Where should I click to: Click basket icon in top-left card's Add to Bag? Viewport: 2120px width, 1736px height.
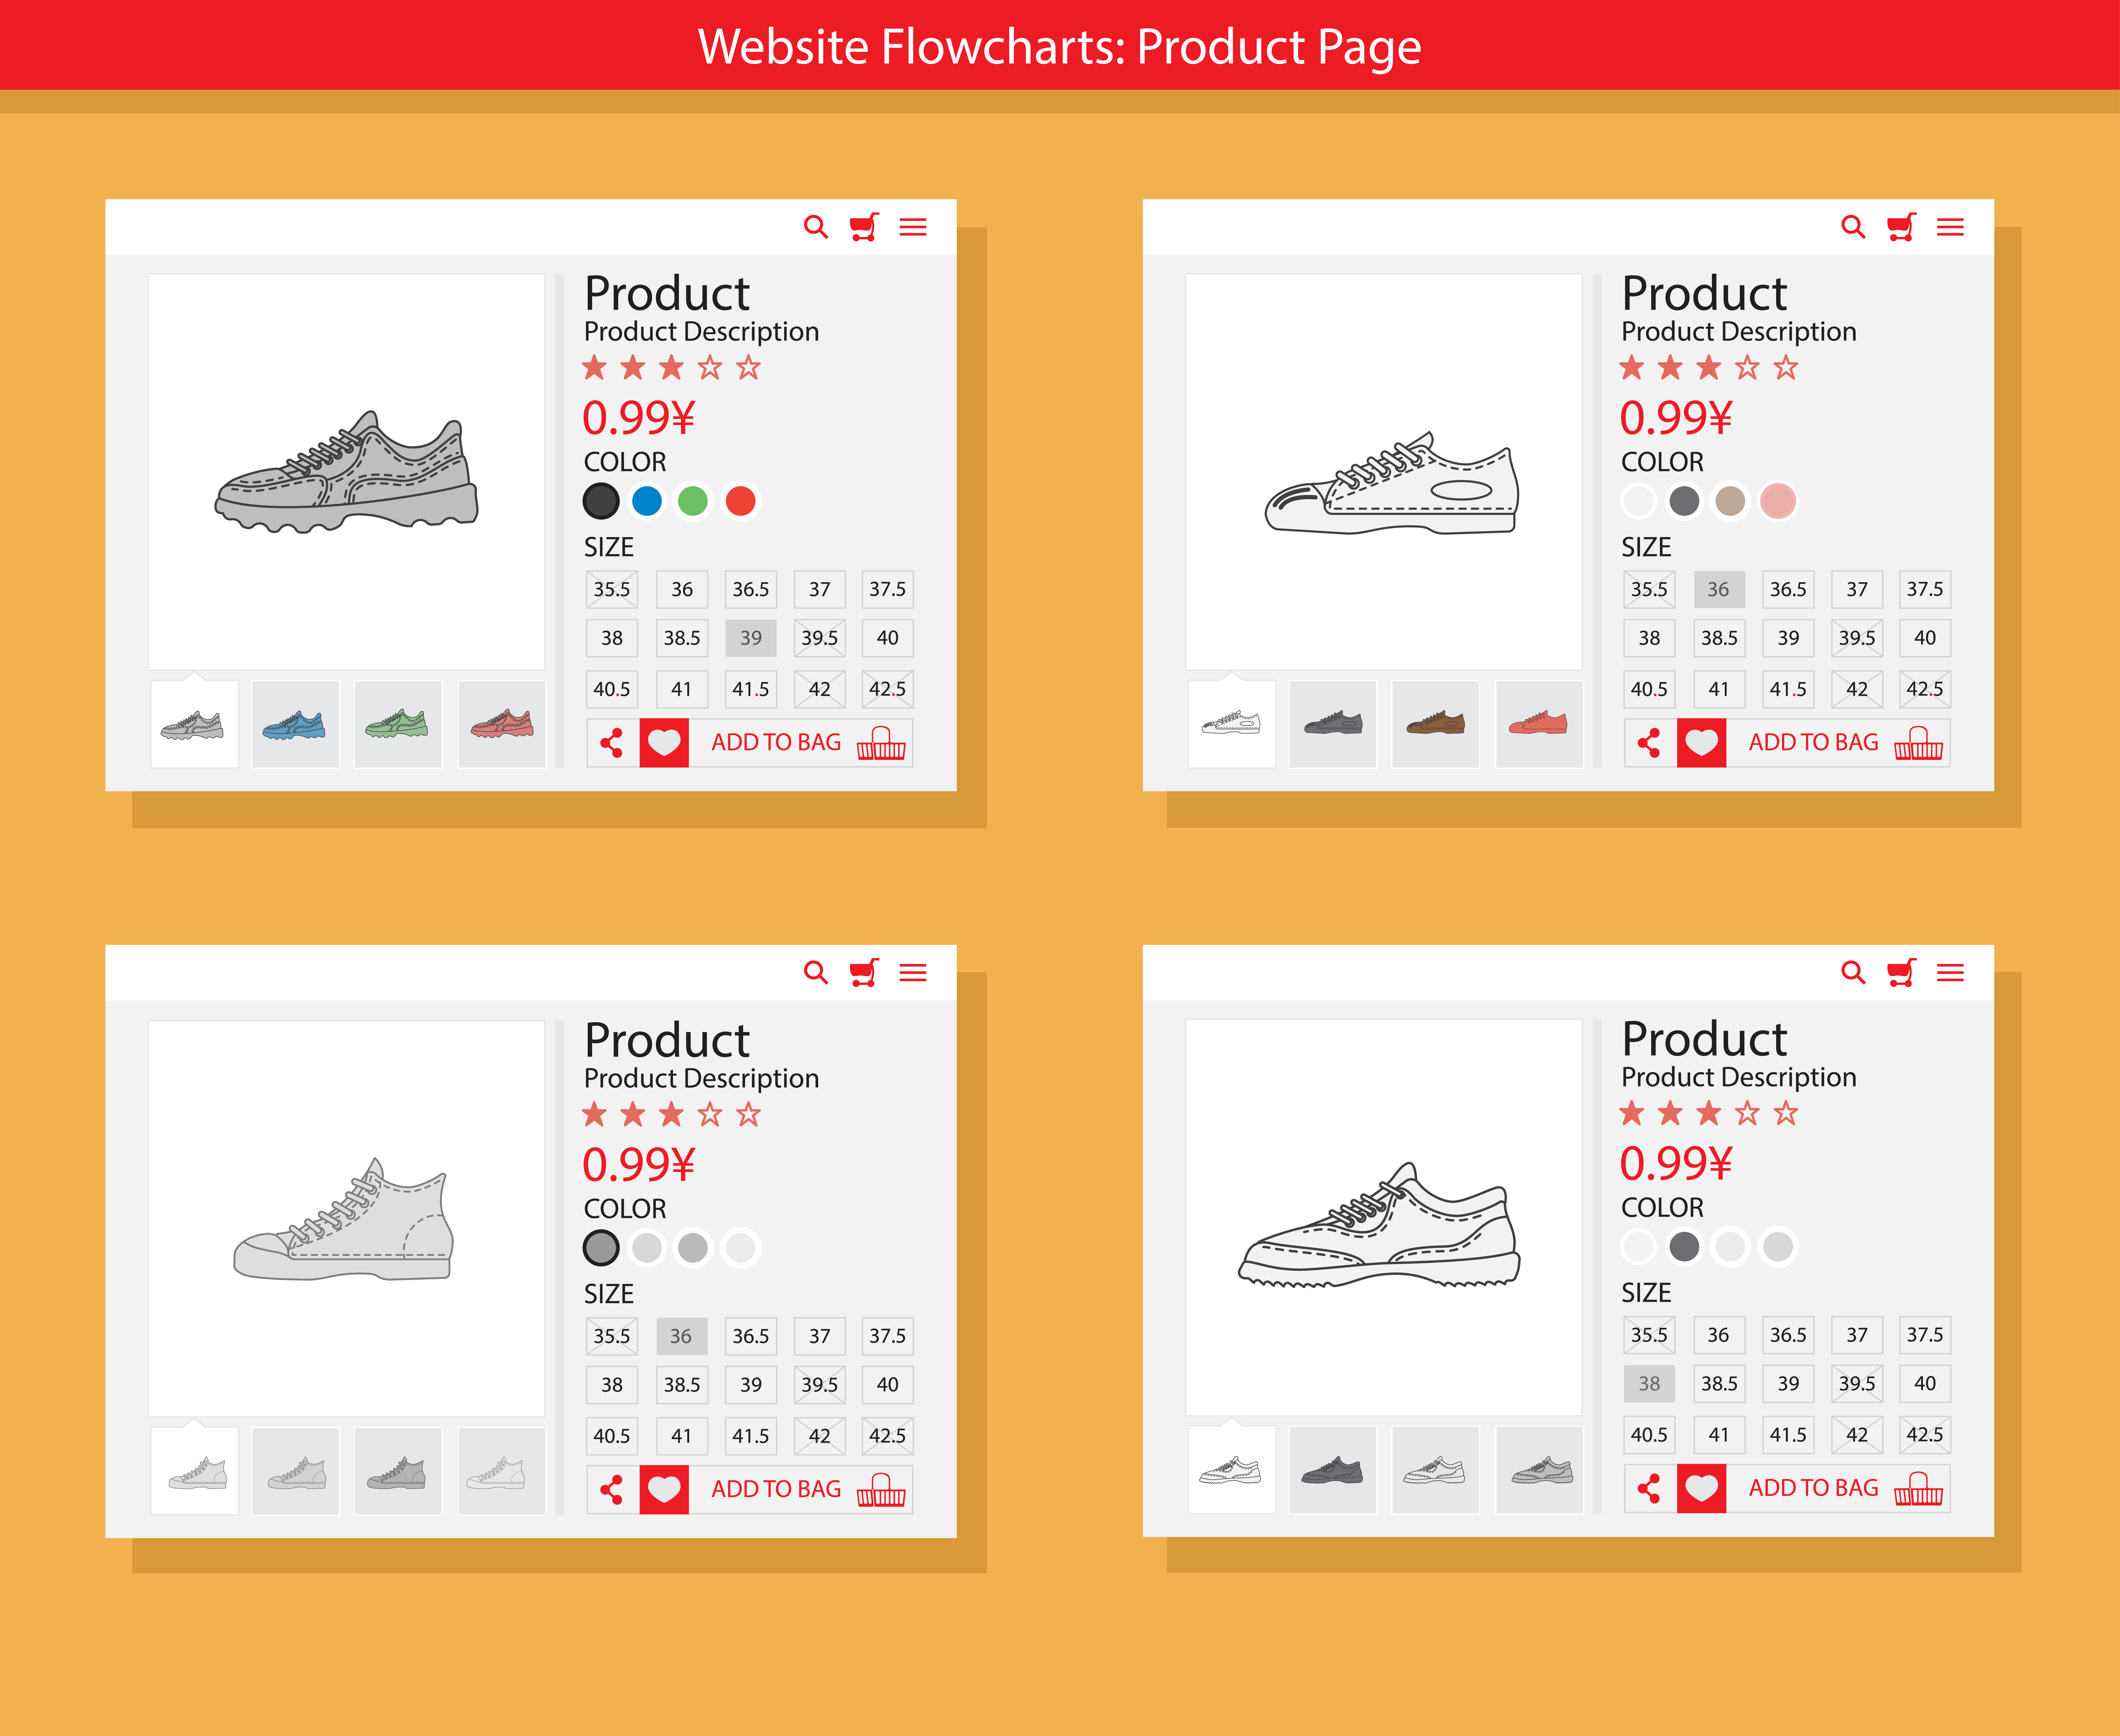click(x=881, y=743)
